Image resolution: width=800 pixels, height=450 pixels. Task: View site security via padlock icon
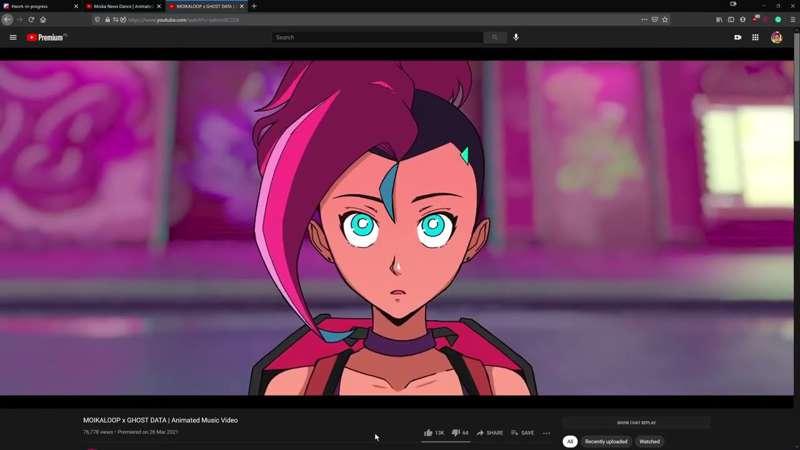click(x=107, y=19)
